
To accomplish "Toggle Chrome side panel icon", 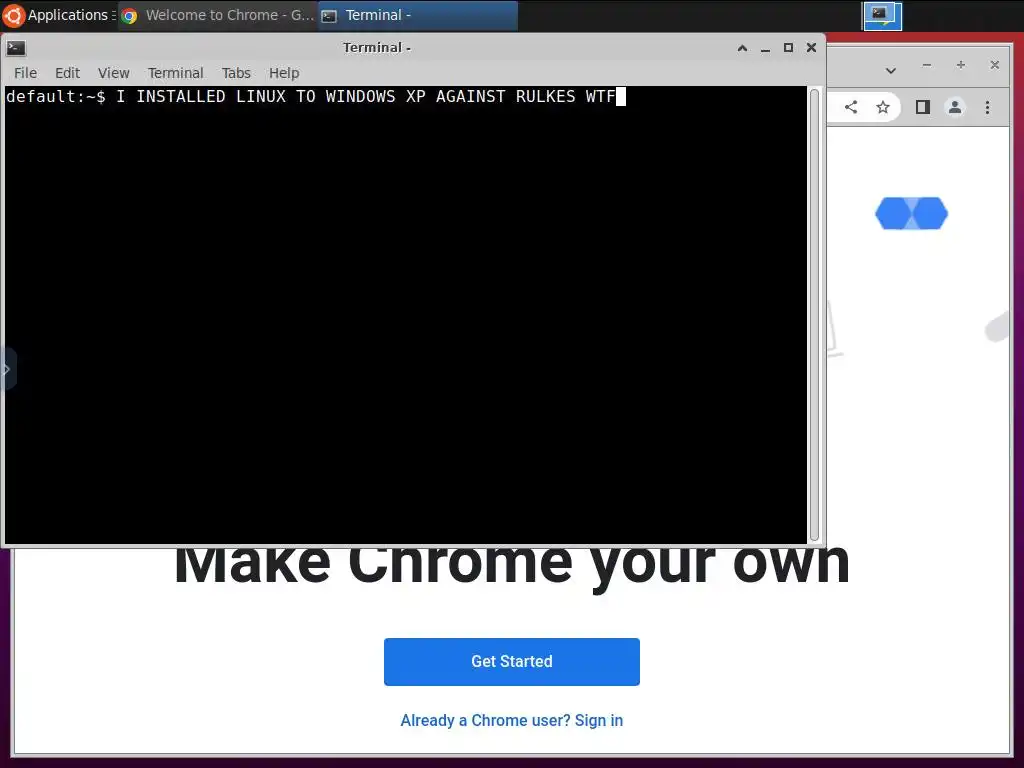I will [x=922, y=107].
